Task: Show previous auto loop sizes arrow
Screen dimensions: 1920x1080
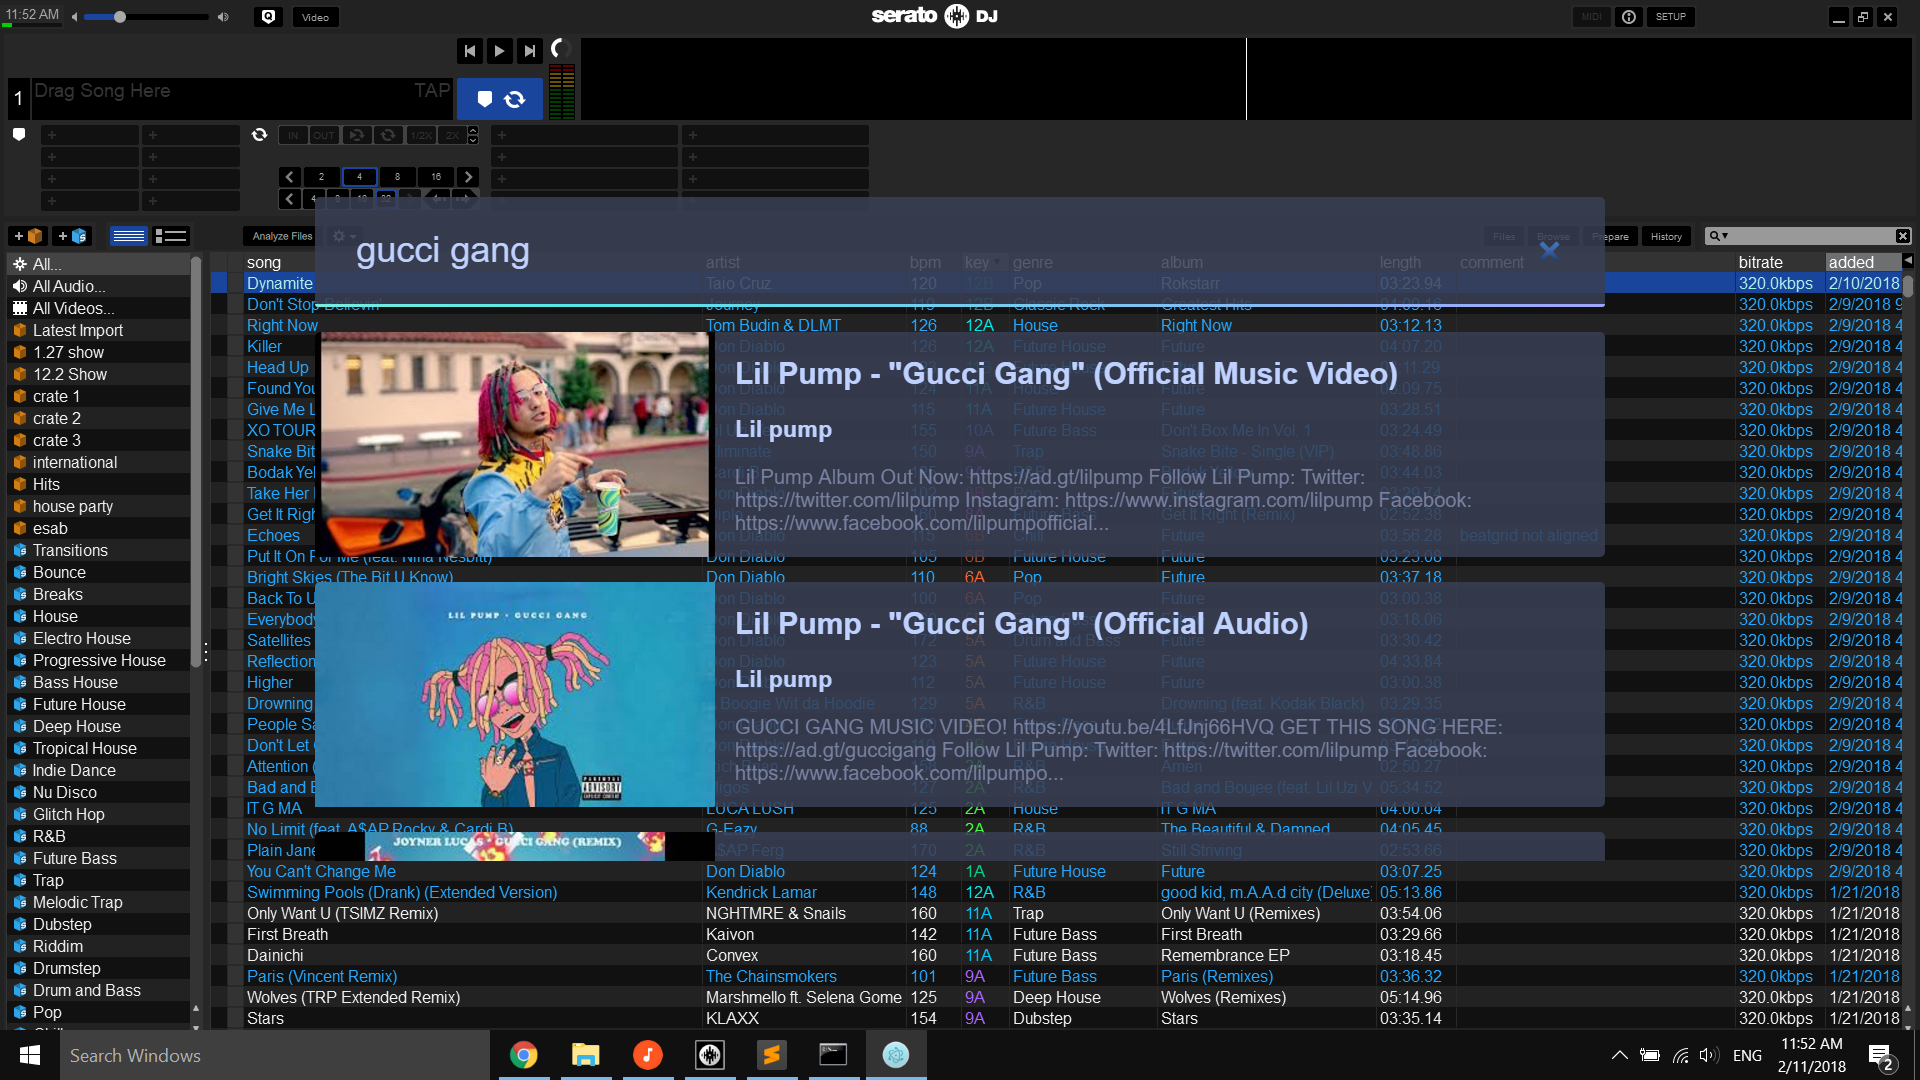Action: coord(289,177)
